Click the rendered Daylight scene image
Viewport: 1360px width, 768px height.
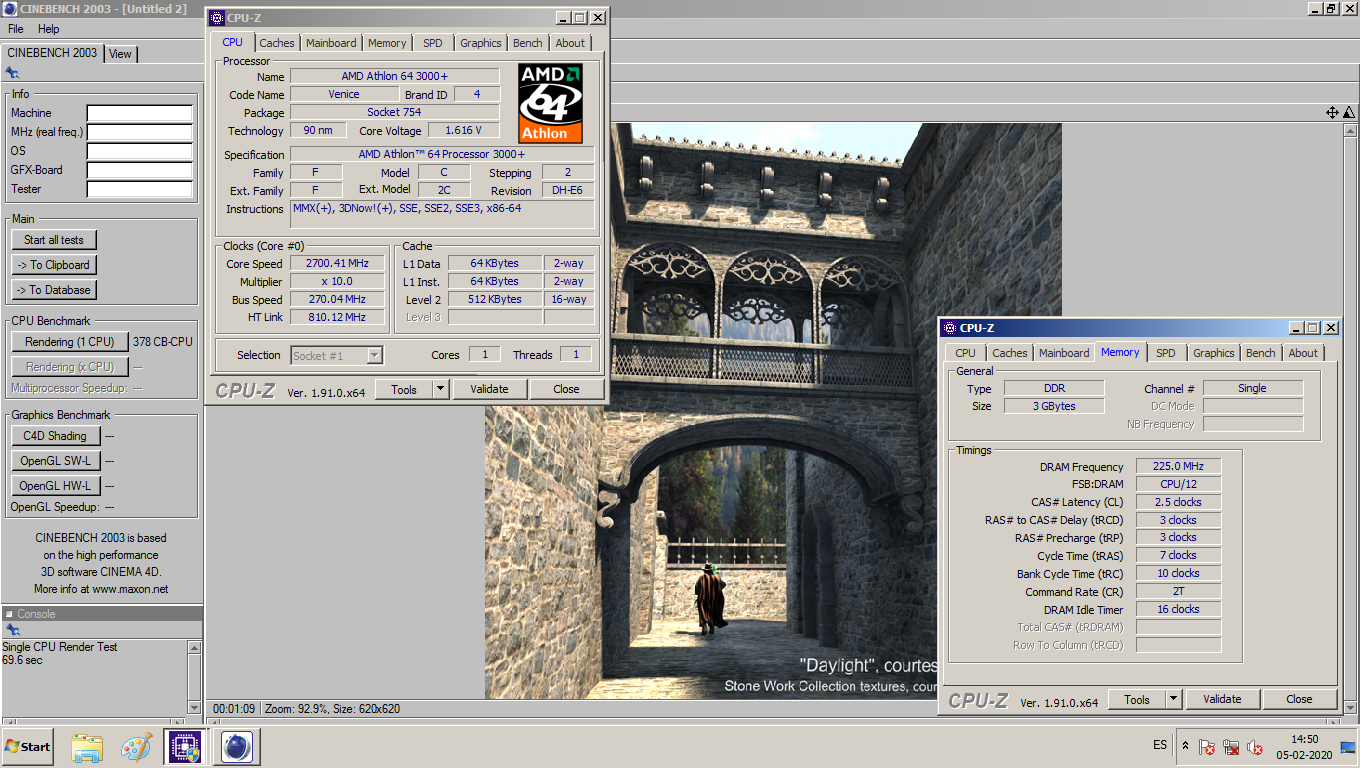[773, 411]
